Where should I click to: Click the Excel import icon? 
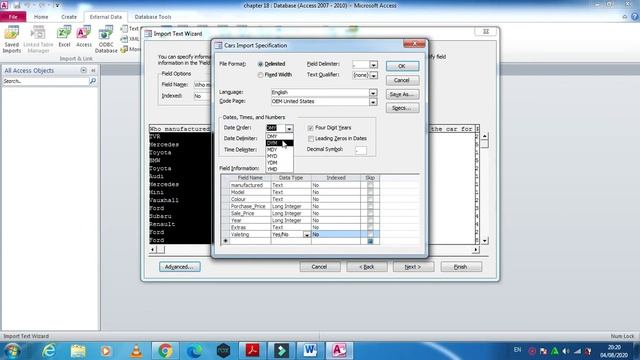[x=64, y=37]
